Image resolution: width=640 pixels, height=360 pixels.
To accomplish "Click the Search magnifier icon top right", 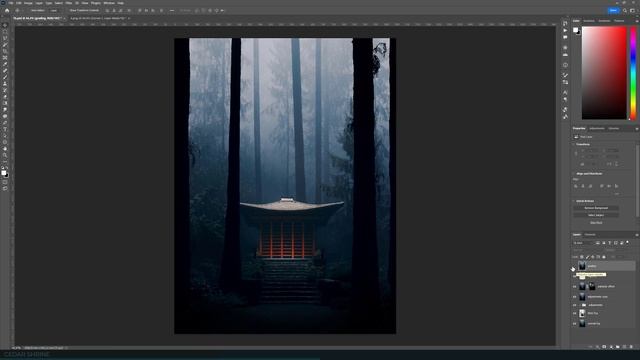I will tap(625, 11).
